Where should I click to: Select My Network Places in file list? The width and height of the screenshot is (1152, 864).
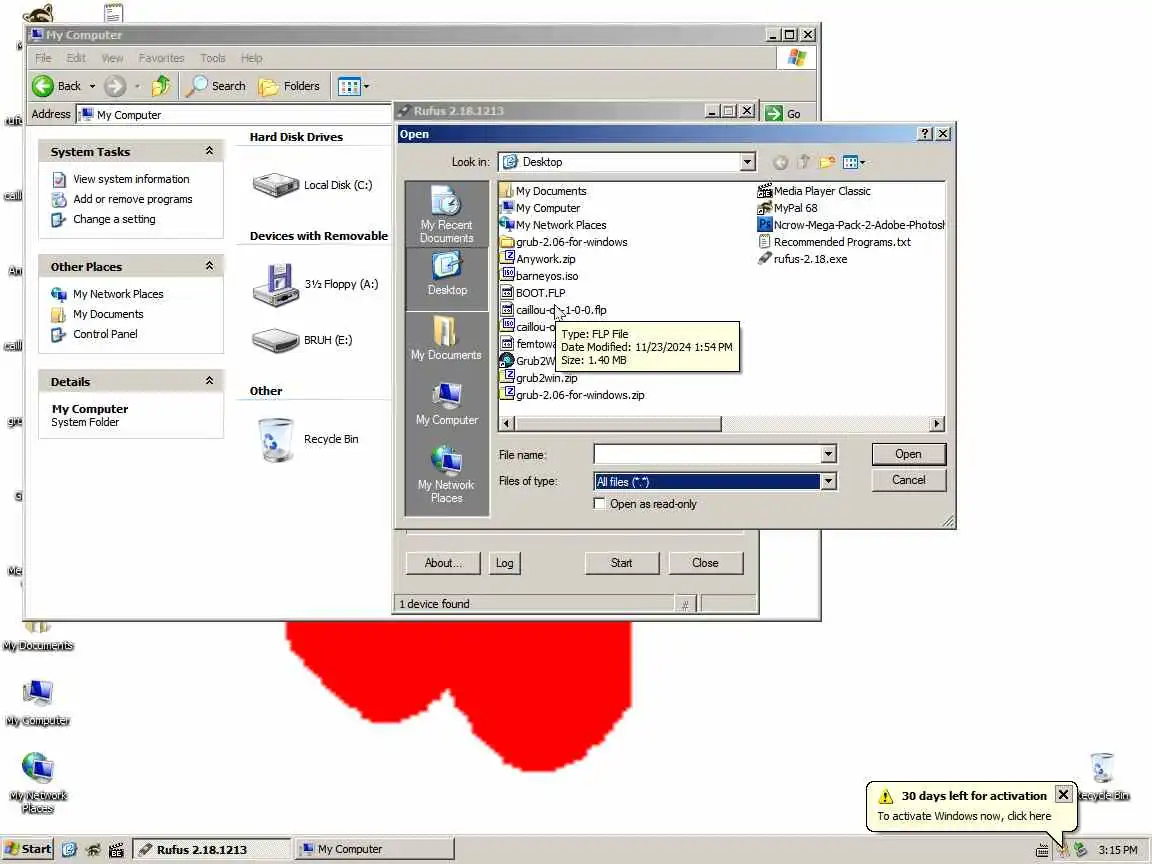pos(553,225)
